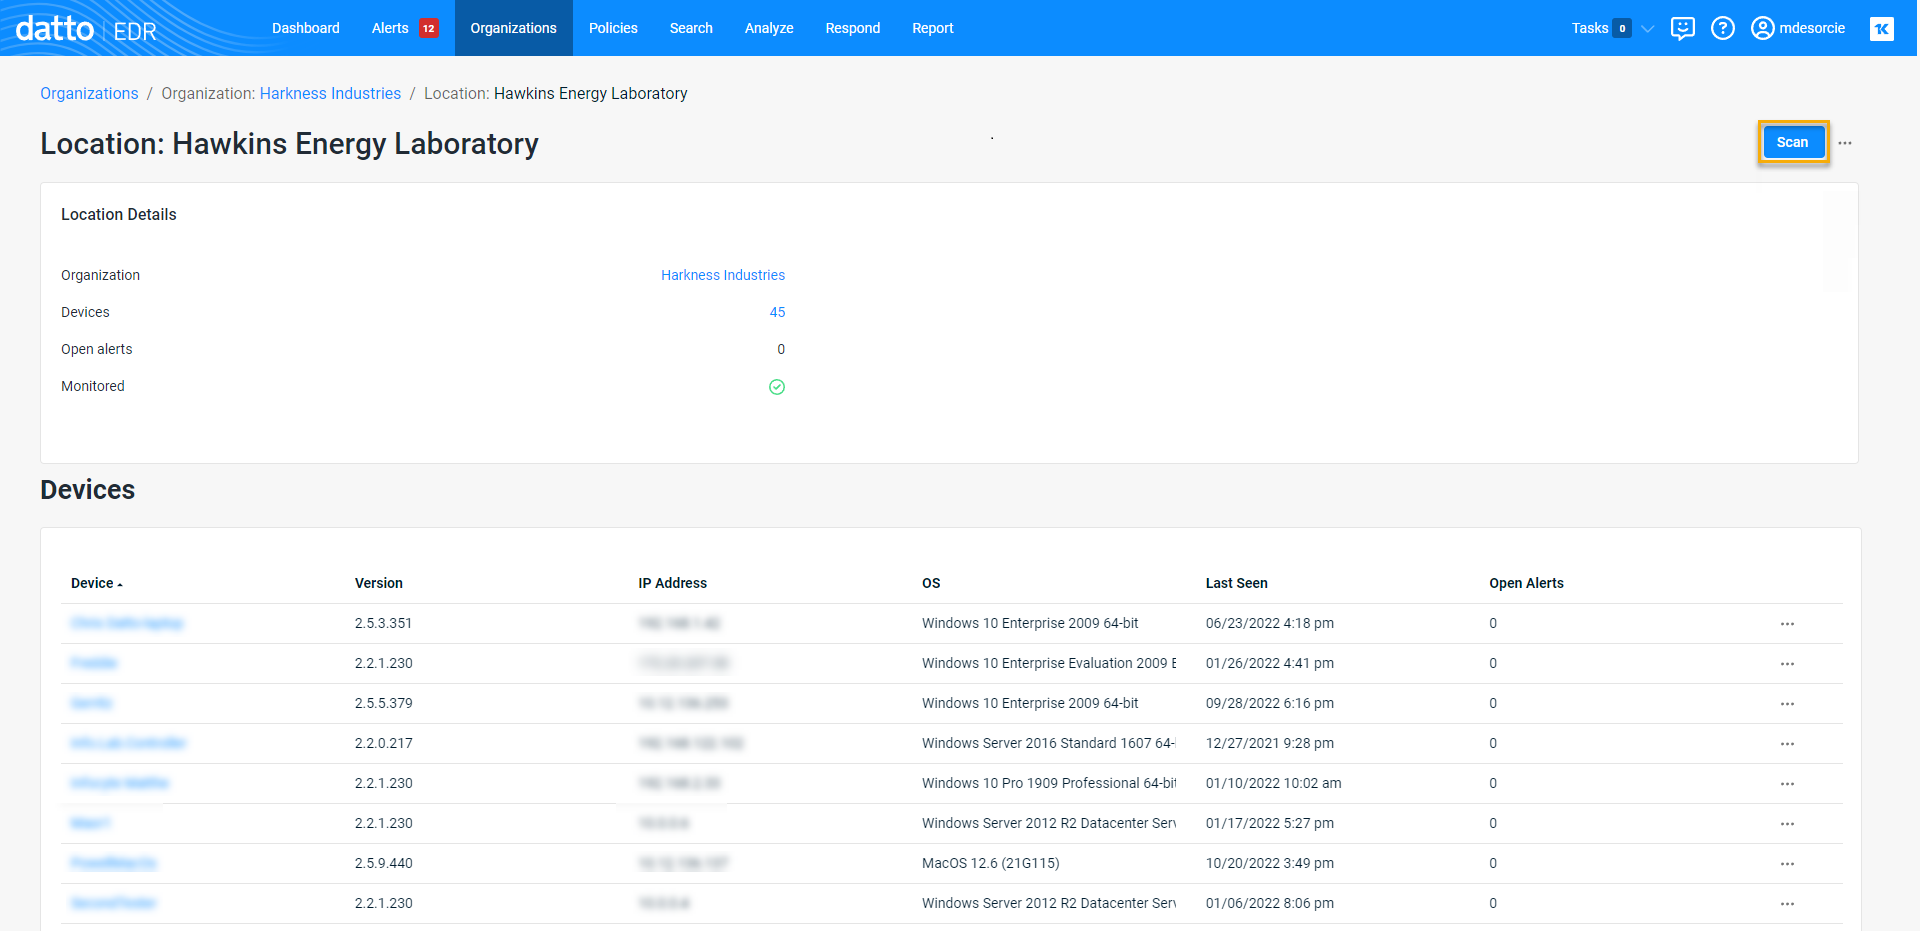Click the Tasks label in header
Viewport: 1920px width, 931px height.
click(1590, 28)
